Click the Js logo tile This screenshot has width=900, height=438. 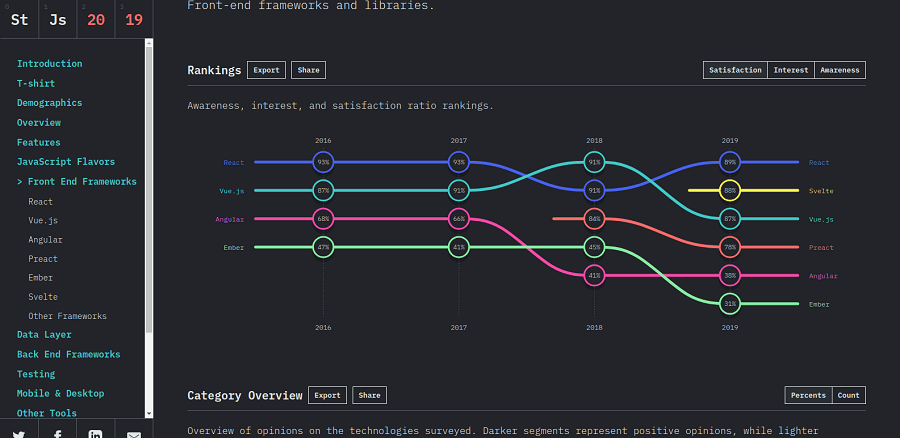click(57, 20)
